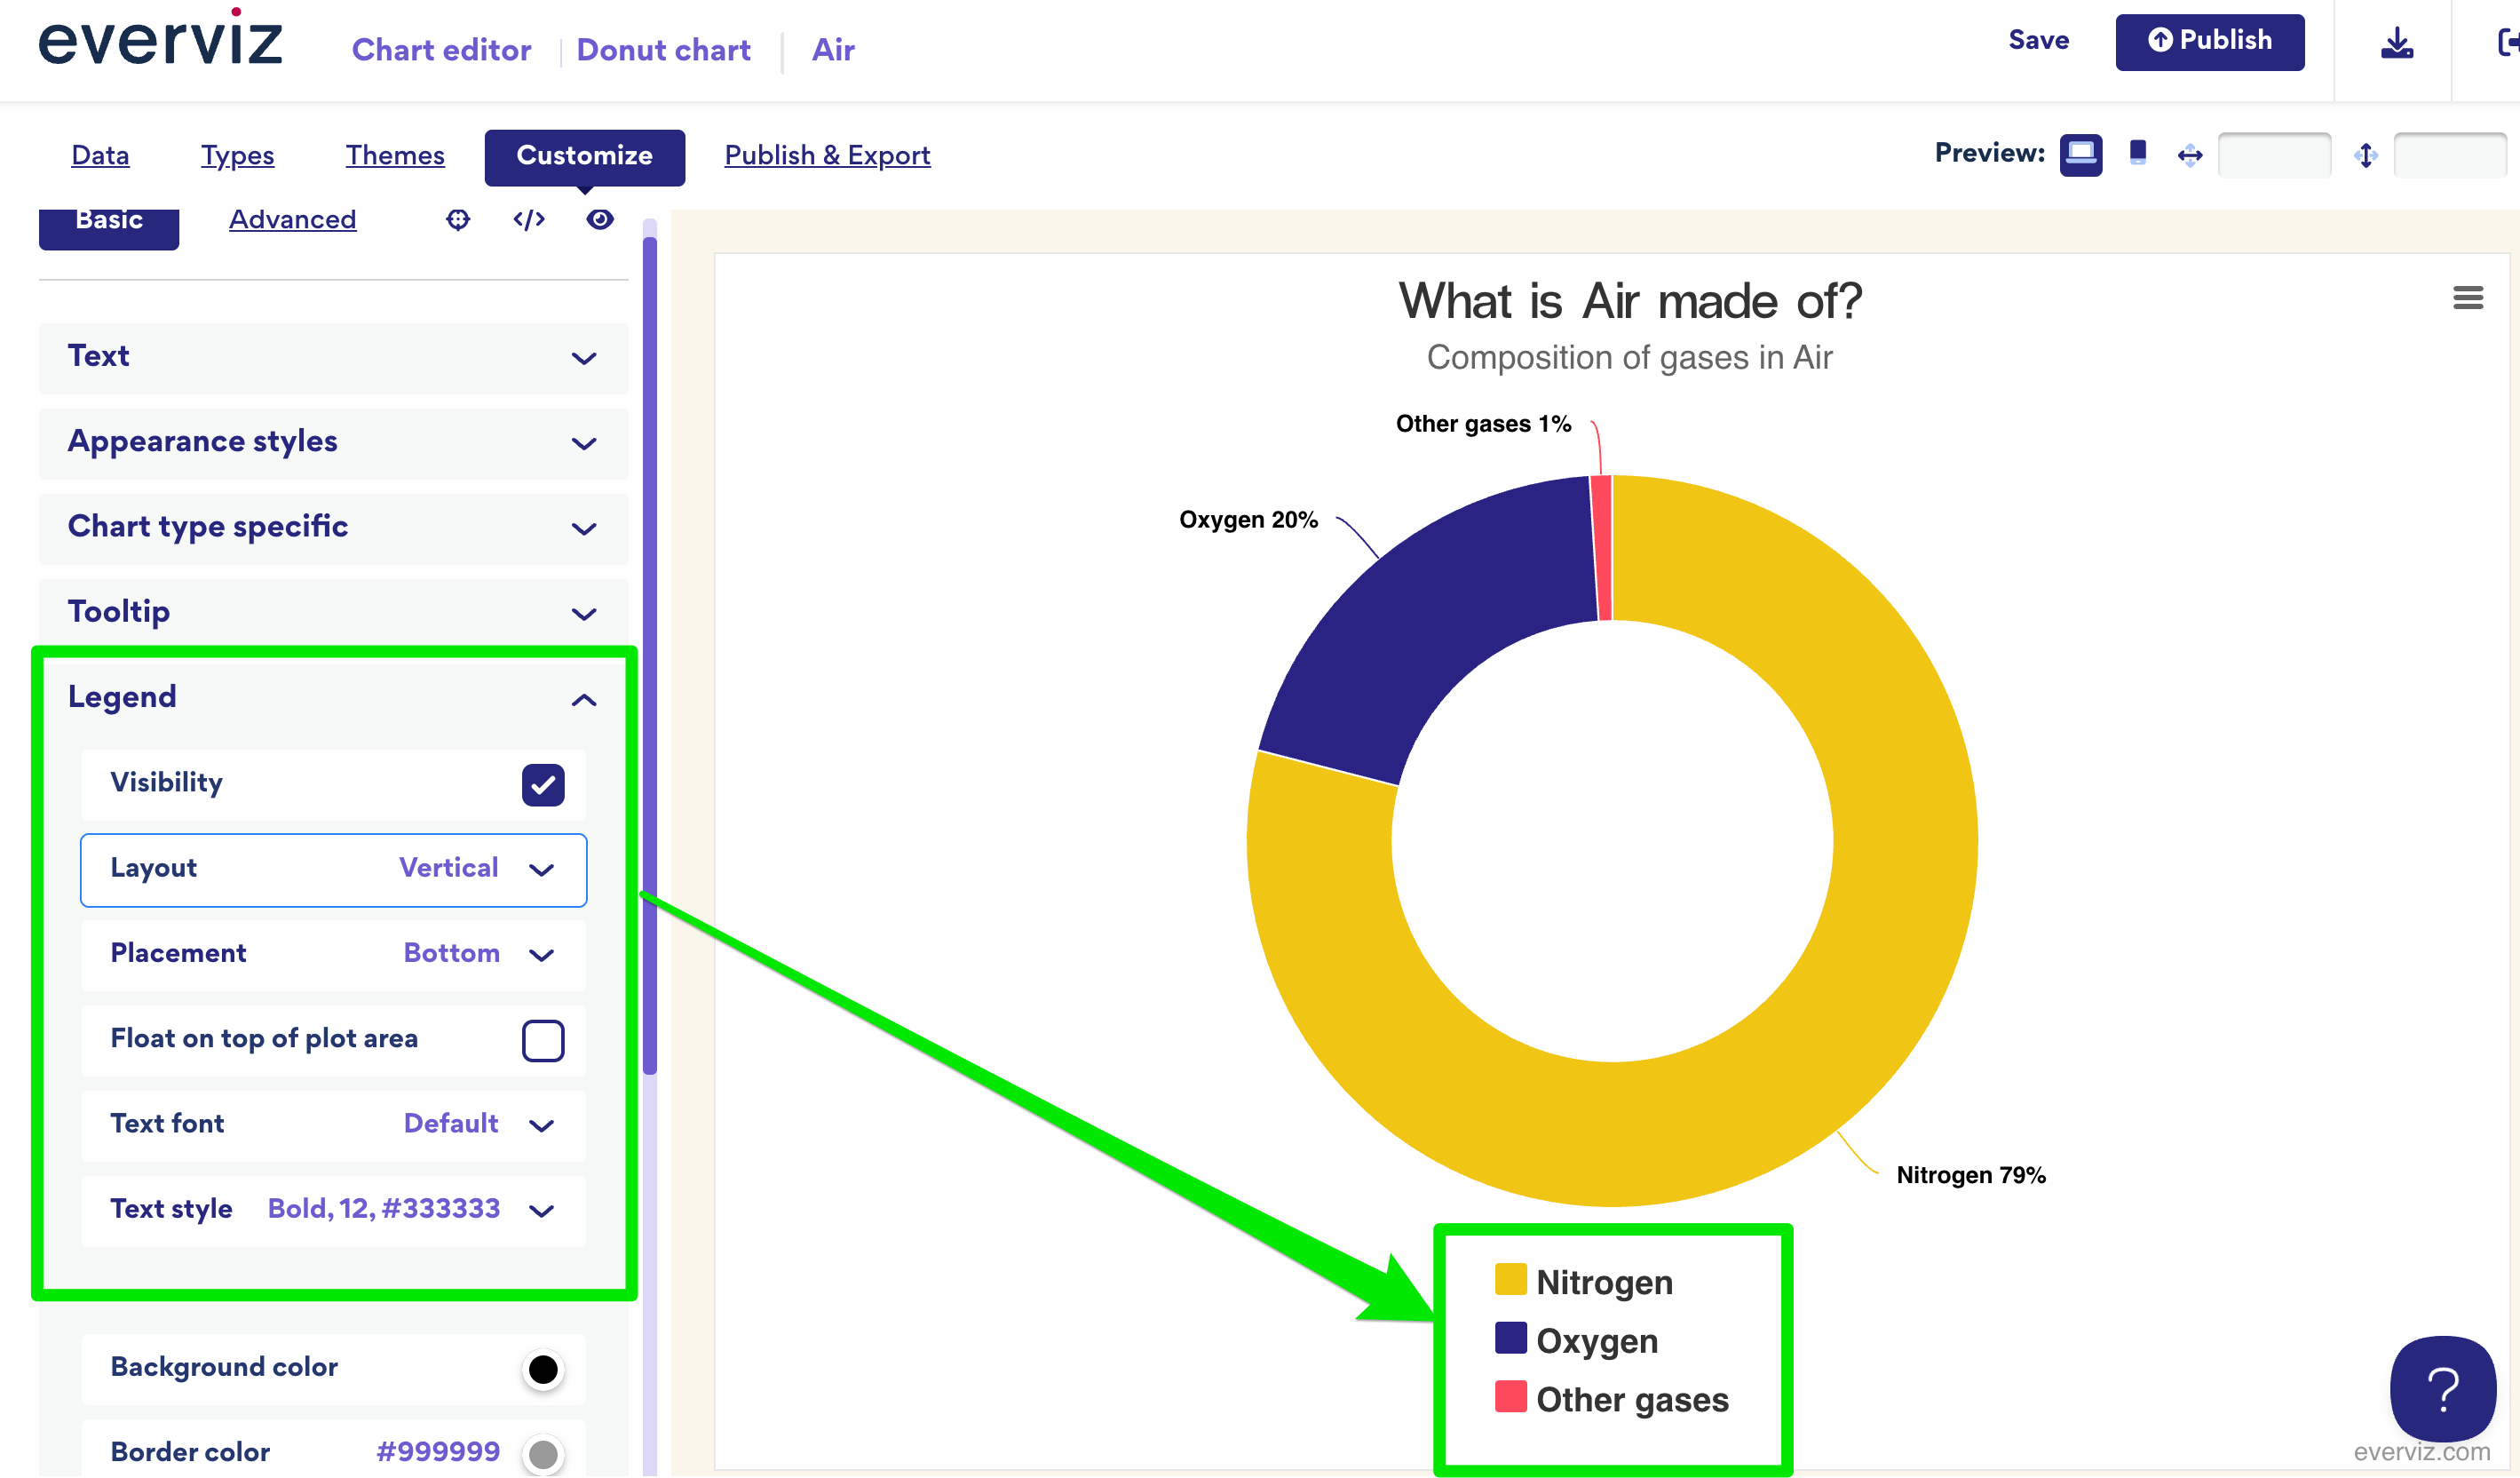
Task: Click the Save link
Action: click(2038, 41)
